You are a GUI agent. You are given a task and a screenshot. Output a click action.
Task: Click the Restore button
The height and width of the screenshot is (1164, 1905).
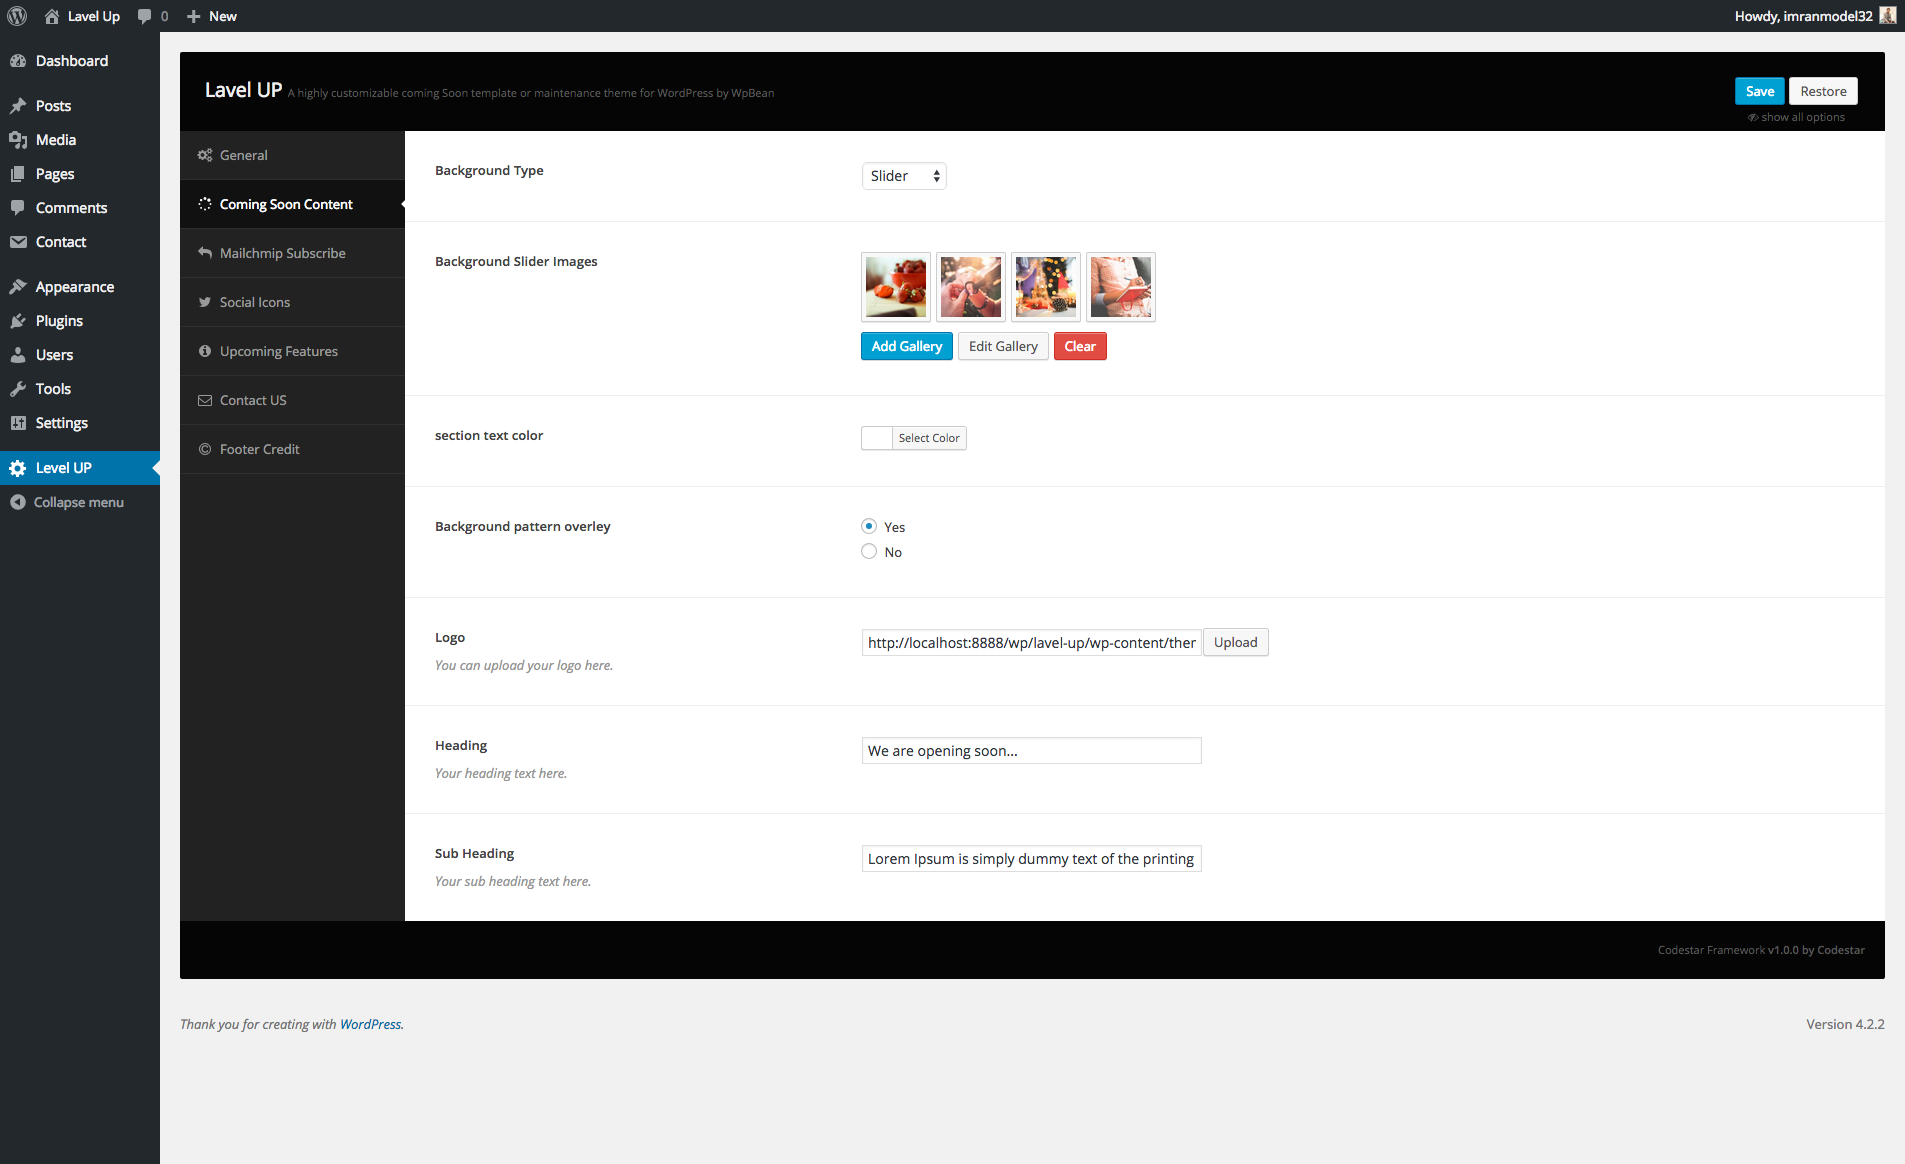pos(1823,91)
